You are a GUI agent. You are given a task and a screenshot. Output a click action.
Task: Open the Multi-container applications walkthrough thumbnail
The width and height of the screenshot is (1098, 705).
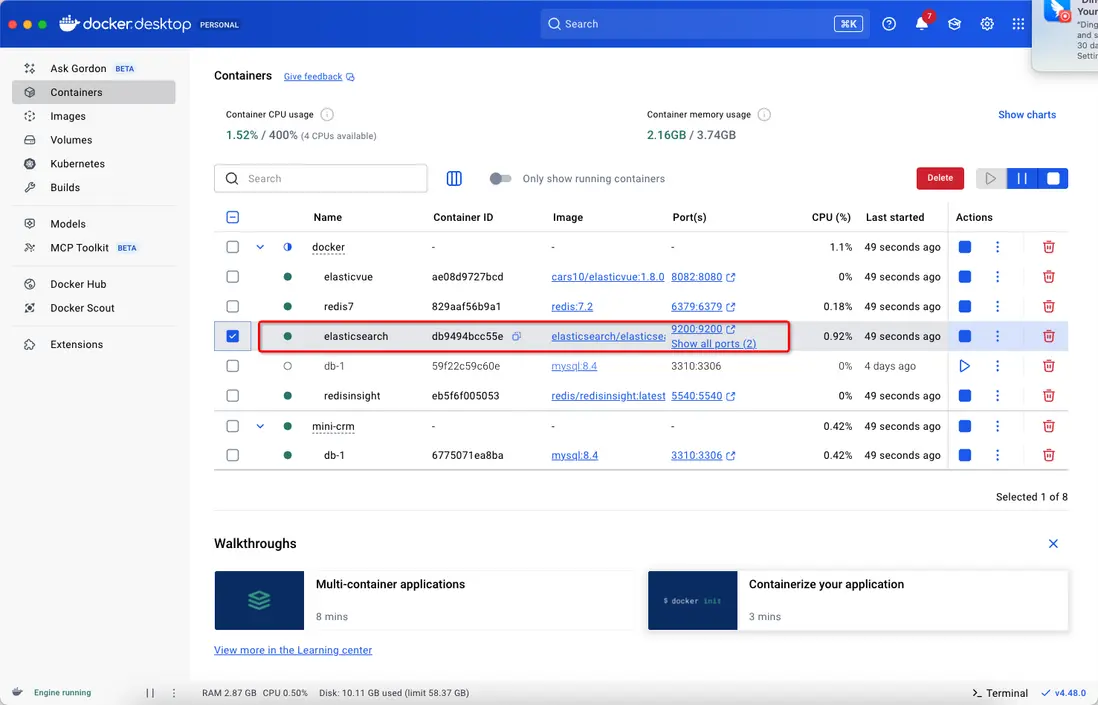pyautogui.click(x=259, y=600)
